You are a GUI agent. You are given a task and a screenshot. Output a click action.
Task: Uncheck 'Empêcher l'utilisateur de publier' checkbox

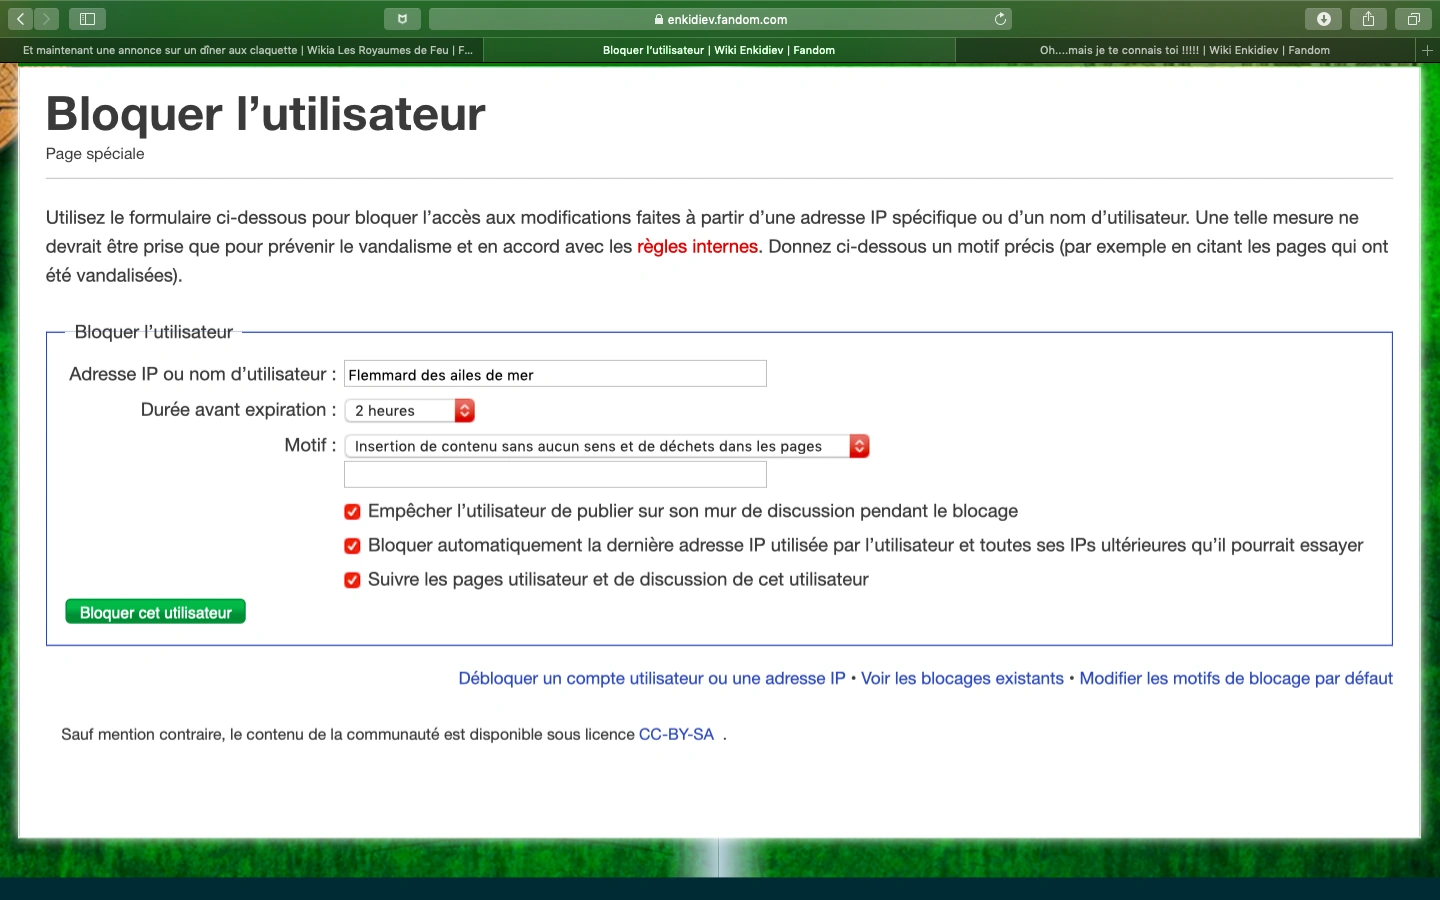pos(352,512)
